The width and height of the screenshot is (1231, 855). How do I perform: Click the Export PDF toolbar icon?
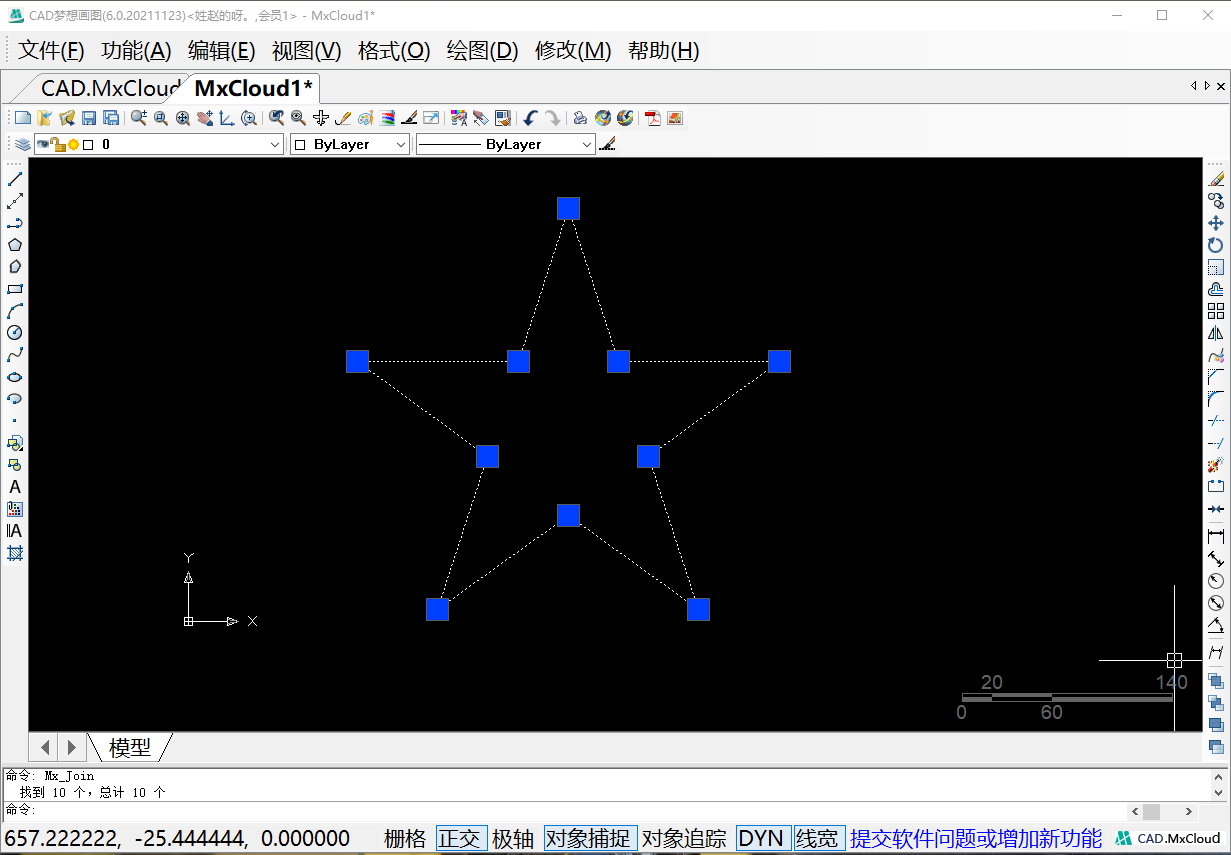pyautogui.click(x=653, y=118)
